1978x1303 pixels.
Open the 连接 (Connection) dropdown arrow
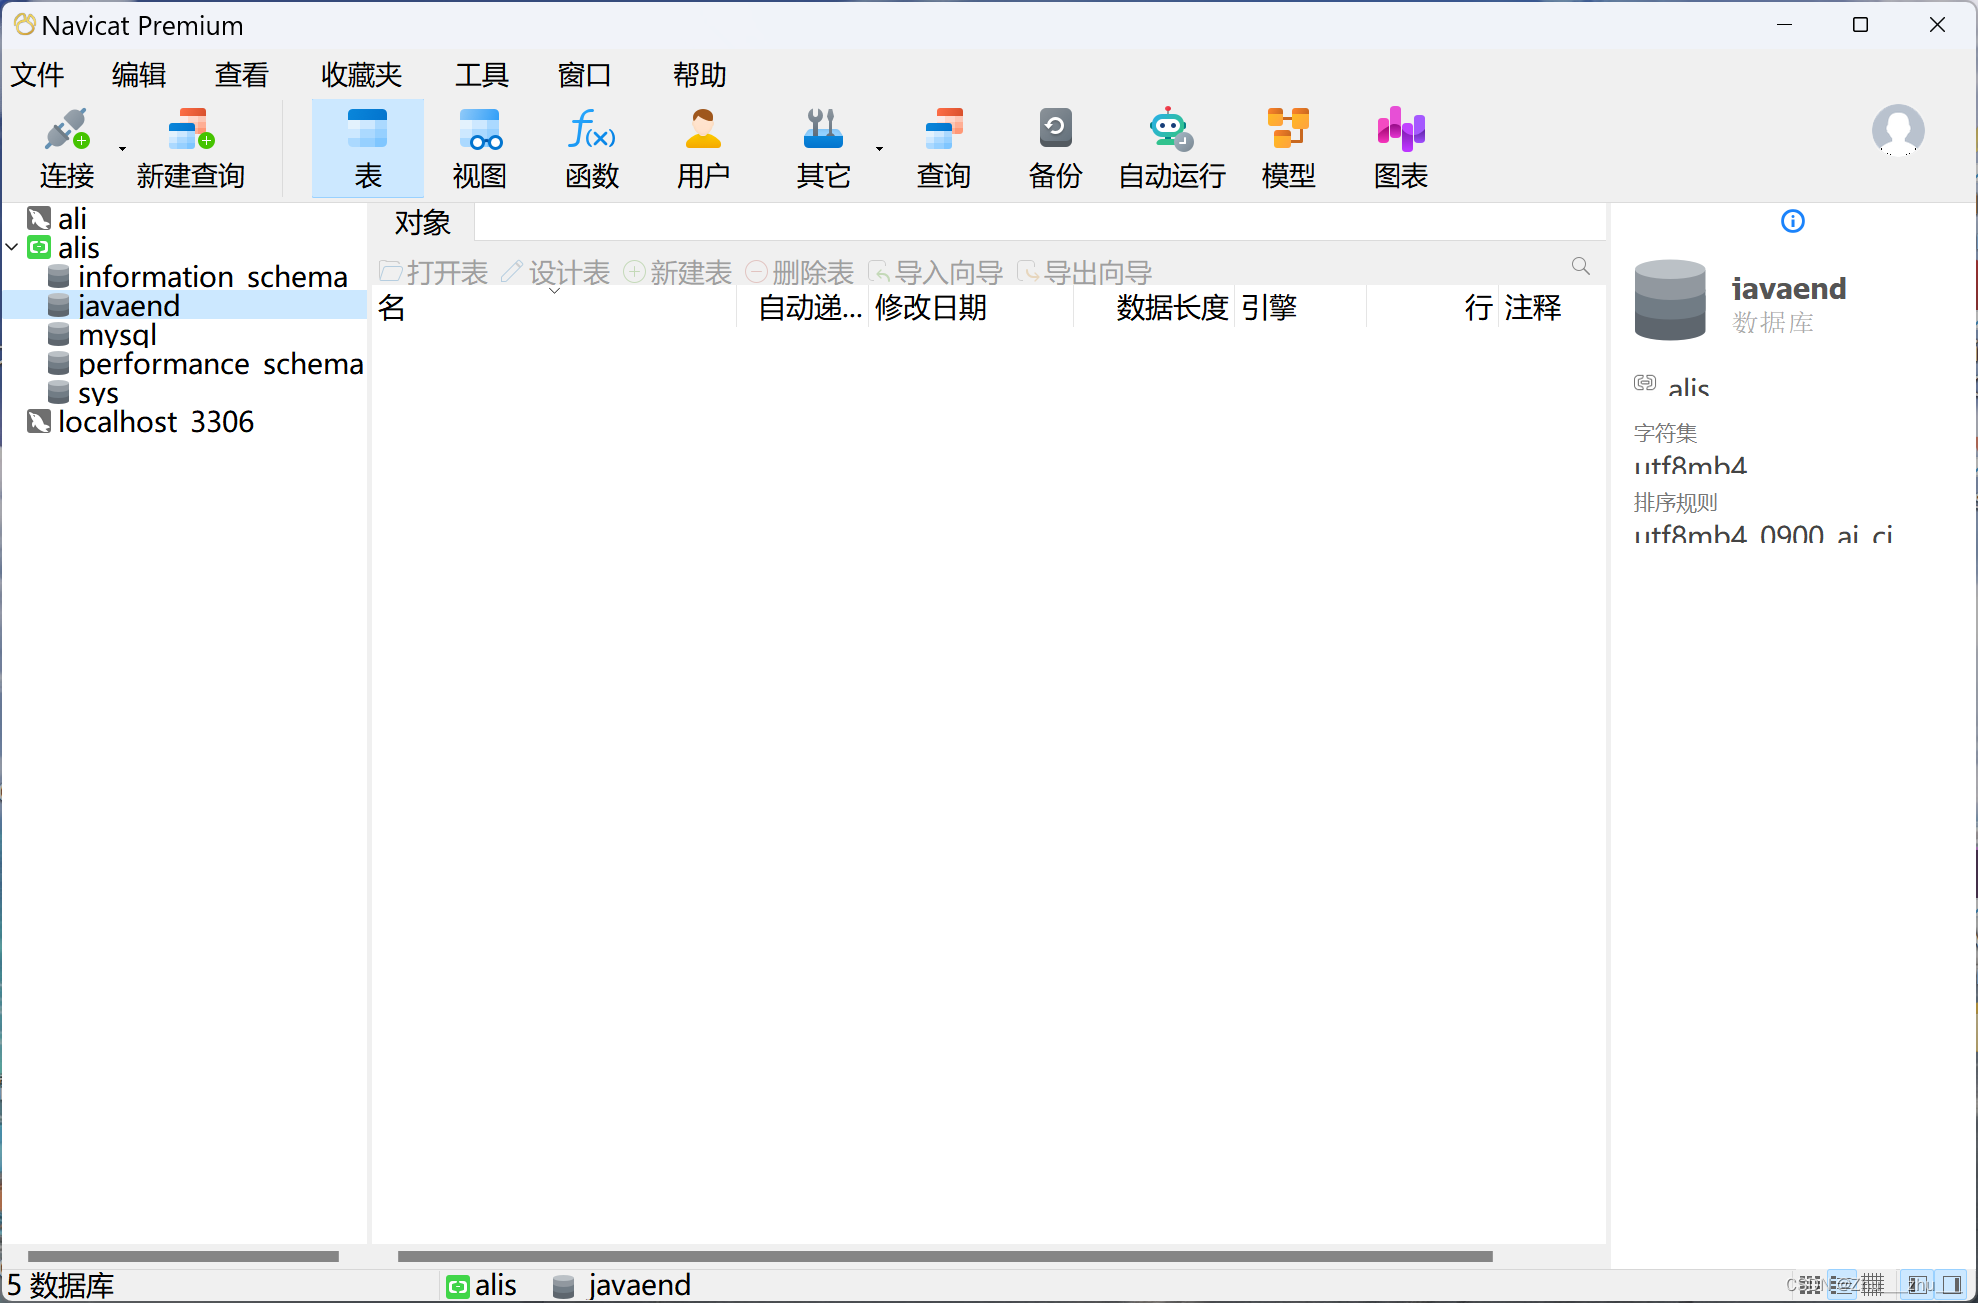pyautogui.click(x=122, y=149)
